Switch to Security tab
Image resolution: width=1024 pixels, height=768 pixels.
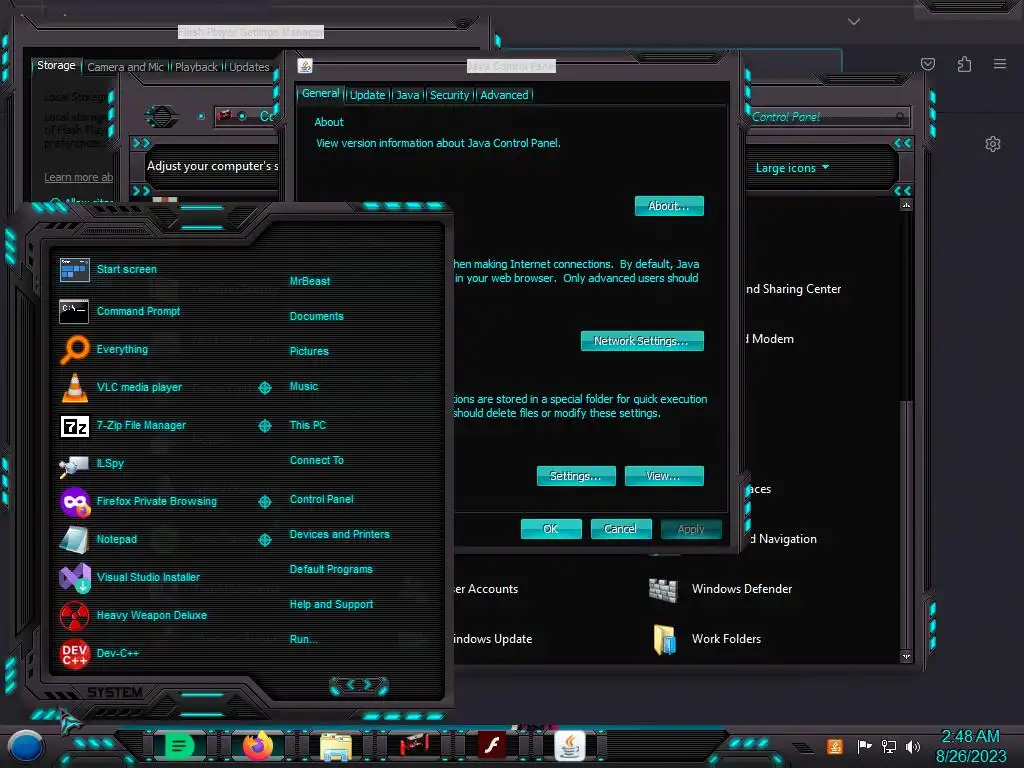(449, 95)
